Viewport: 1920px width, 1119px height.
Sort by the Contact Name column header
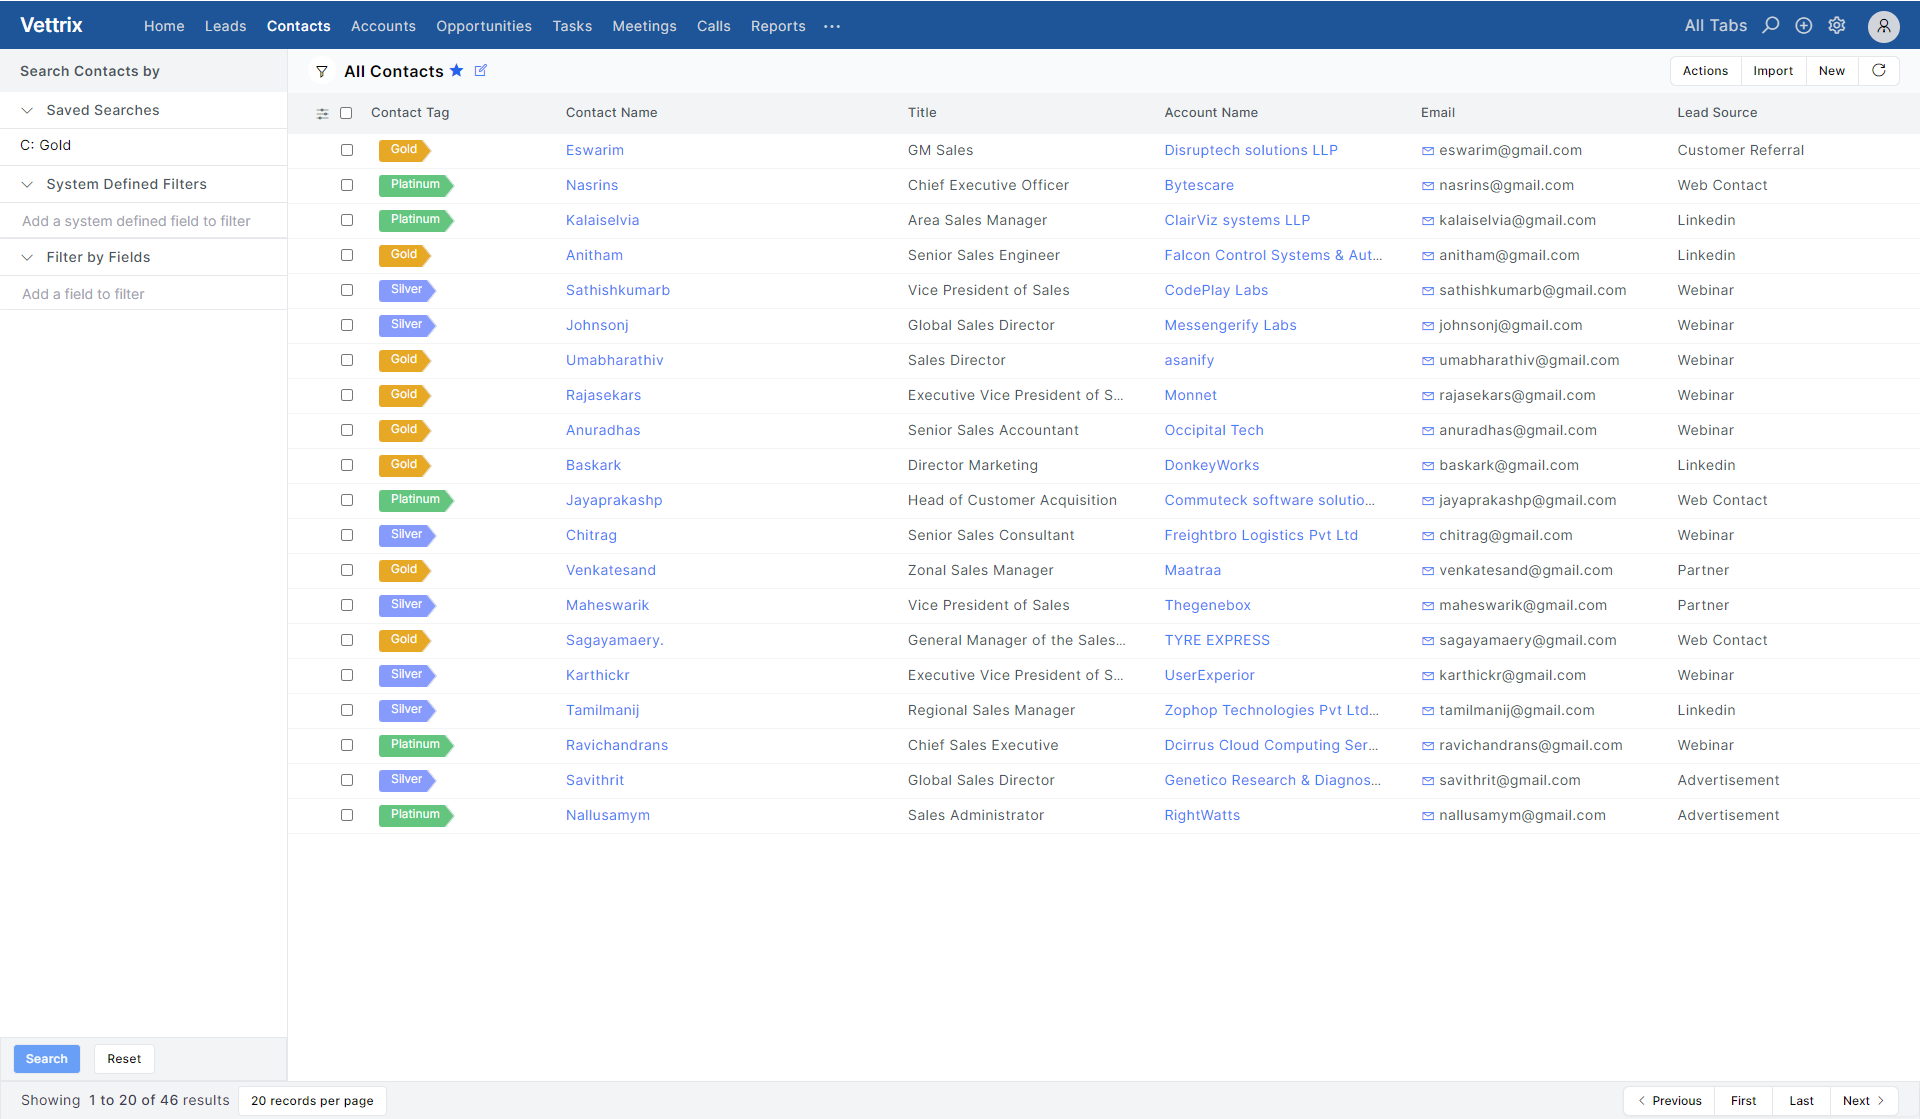click(x=611, y=112)
